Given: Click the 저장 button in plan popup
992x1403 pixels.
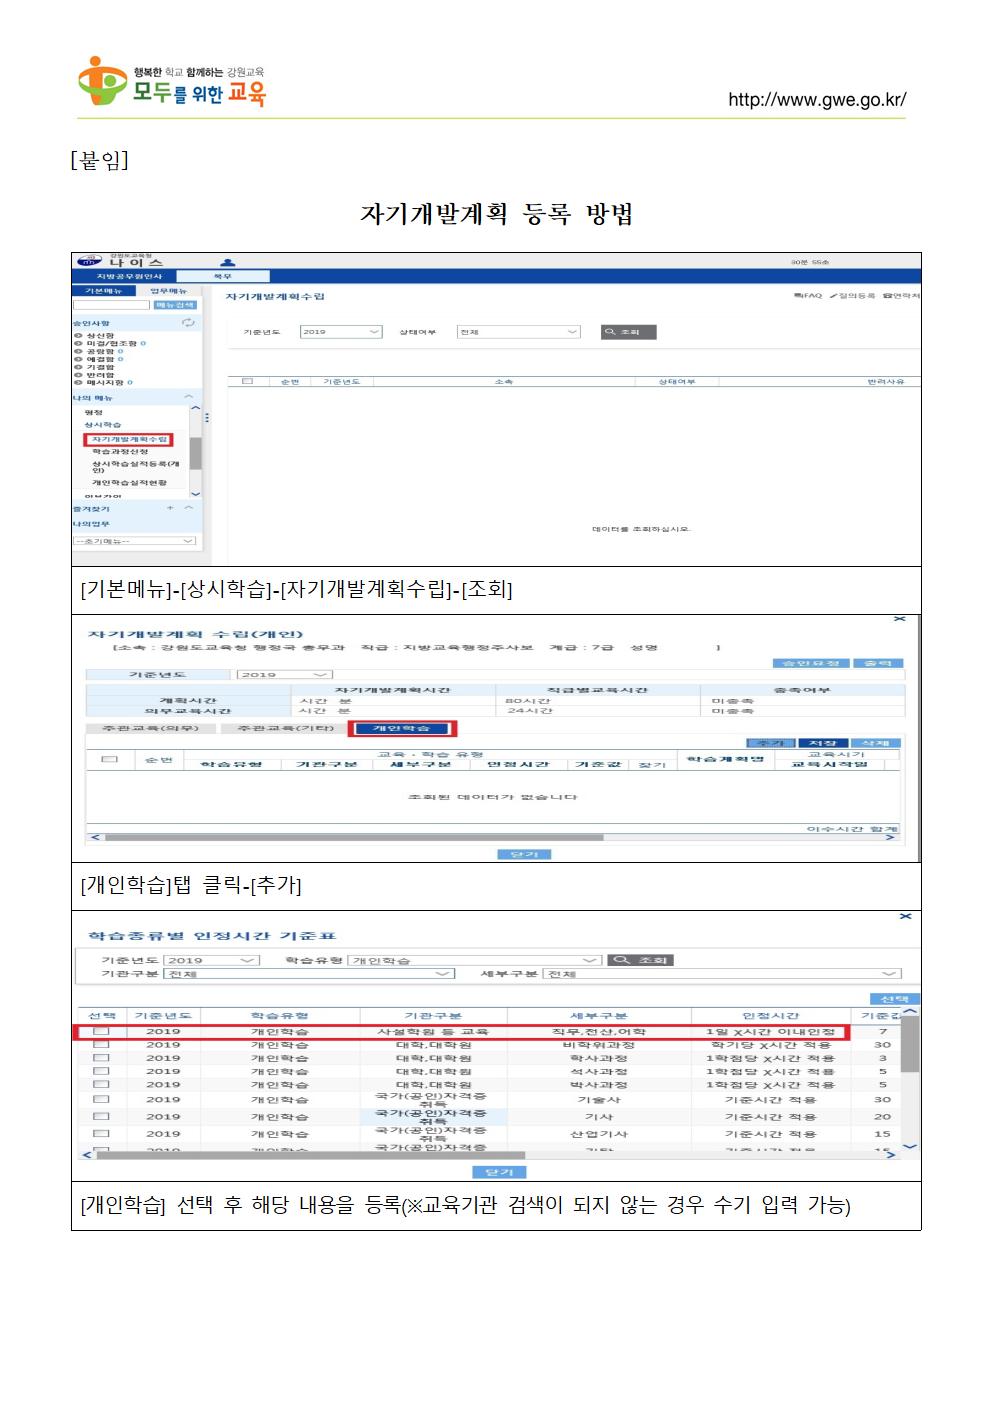Looking at the screenshot, I should click(823, 743).
